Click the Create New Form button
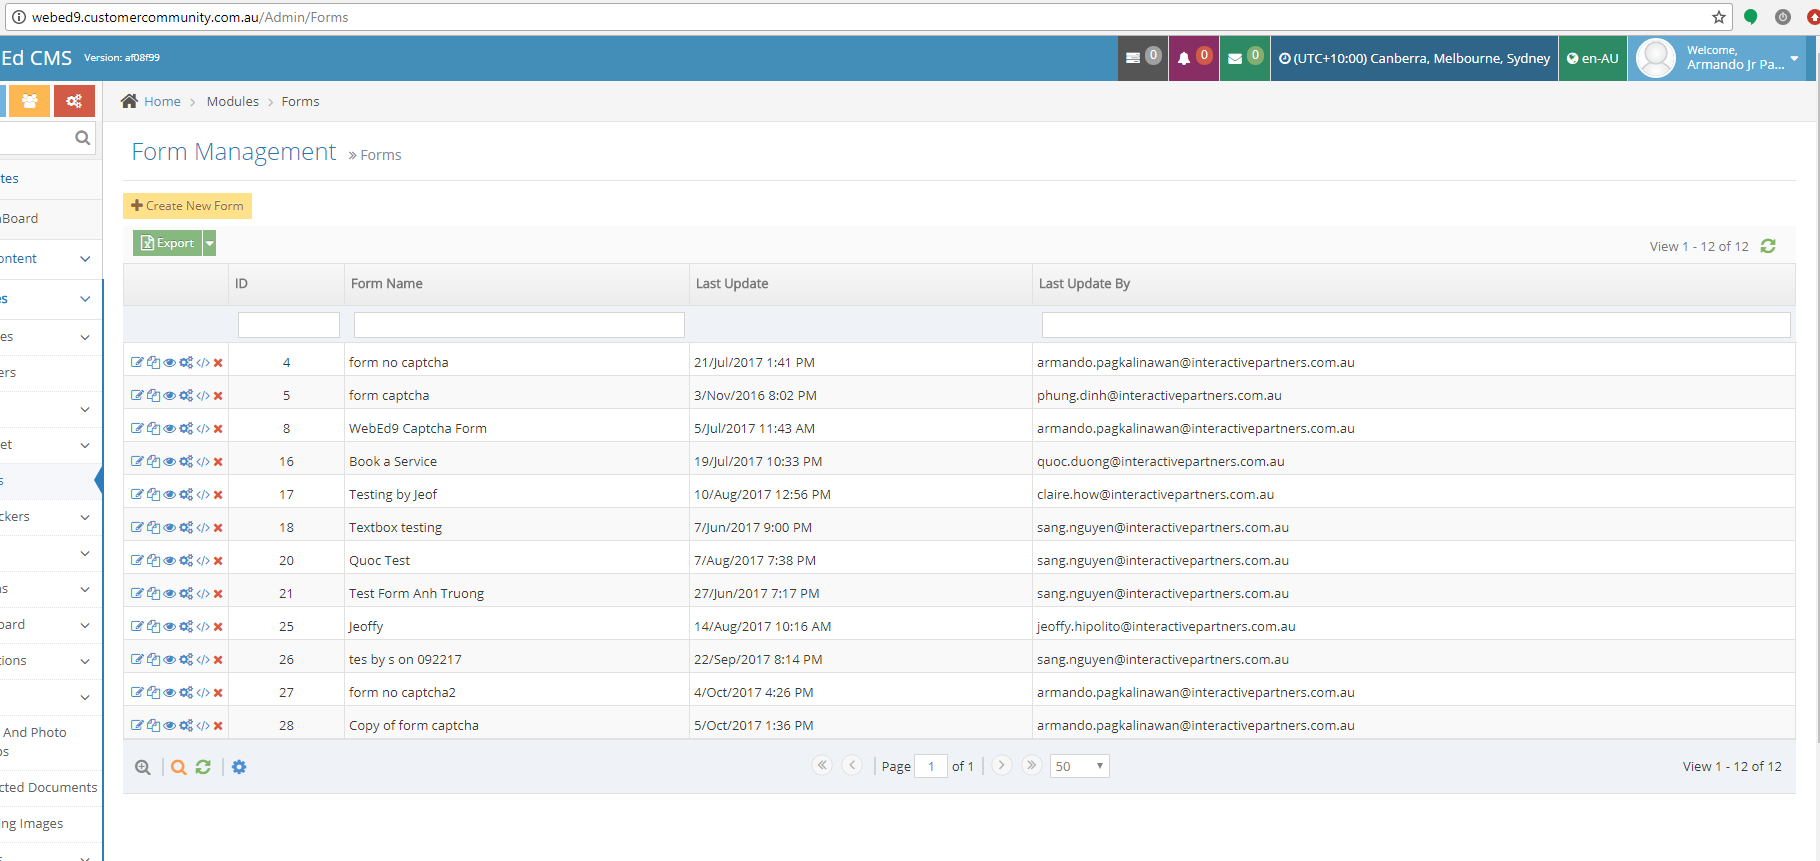The width and height of the screenshot is (1820, 861). 187,205
